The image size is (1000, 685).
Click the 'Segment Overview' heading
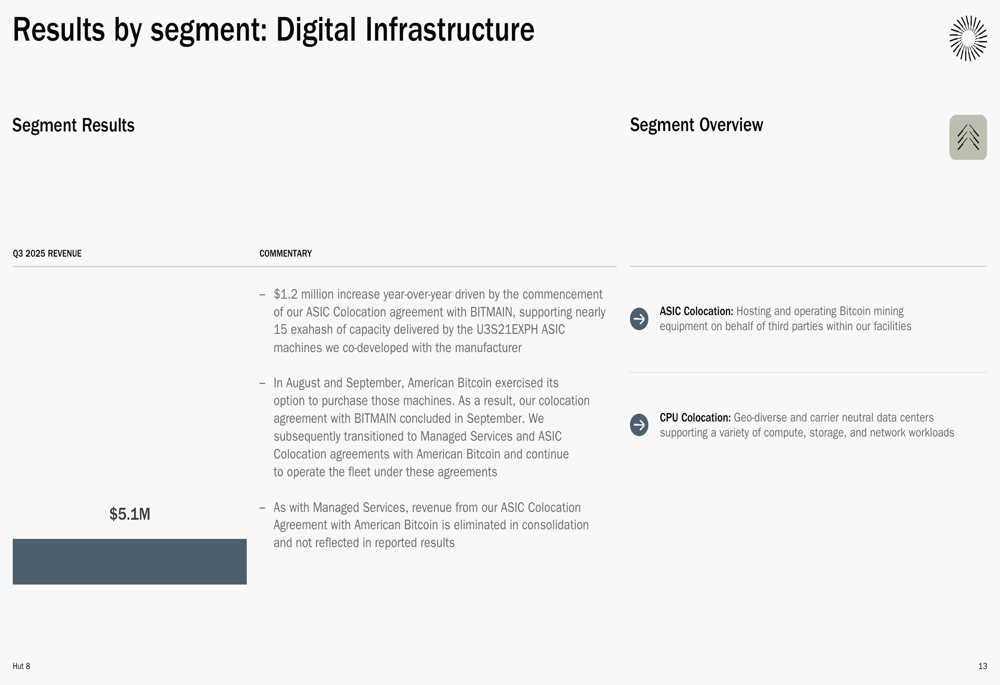pos(696,125)
